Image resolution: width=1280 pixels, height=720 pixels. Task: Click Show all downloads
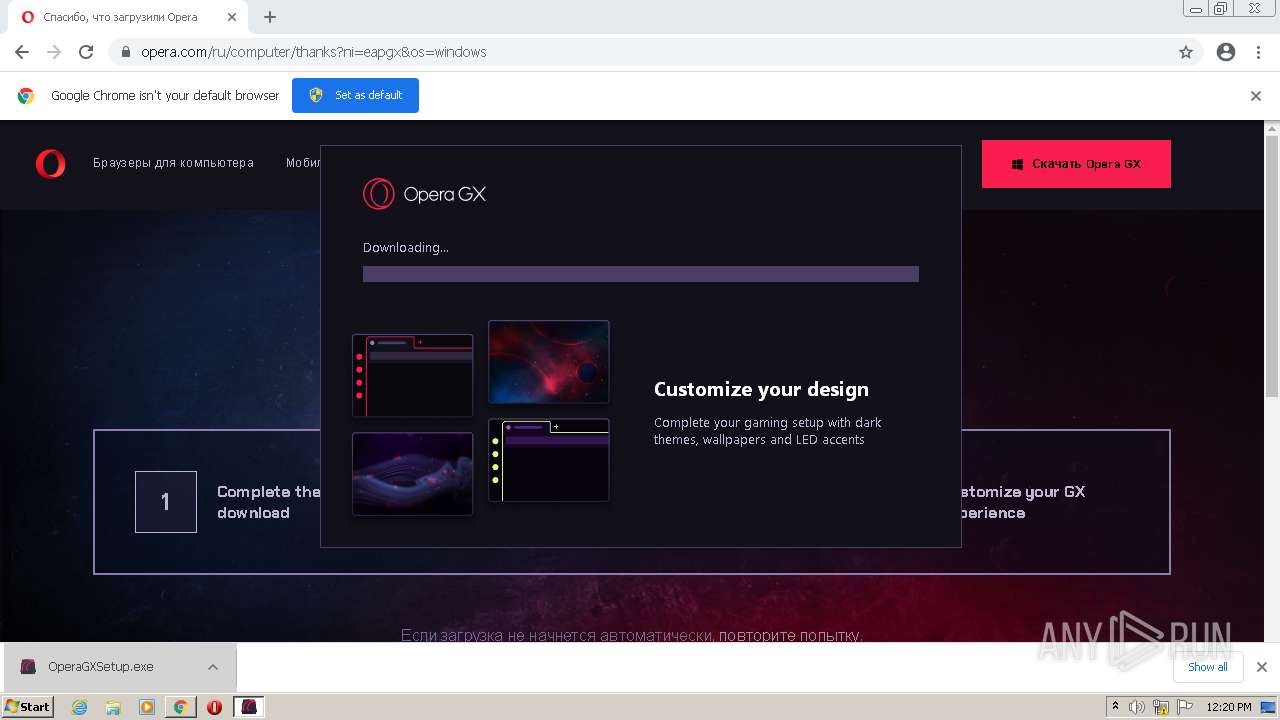click(x=1207, y=667)
